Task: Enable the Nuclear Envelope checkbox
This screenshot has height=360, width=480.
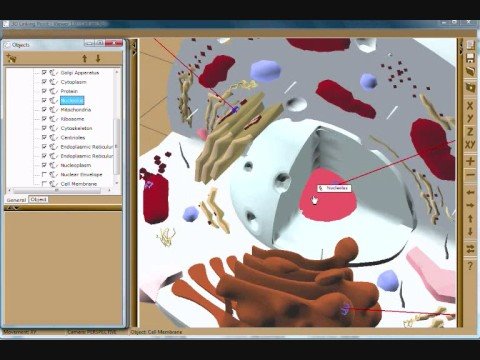Action: click(x=44, y=174)
